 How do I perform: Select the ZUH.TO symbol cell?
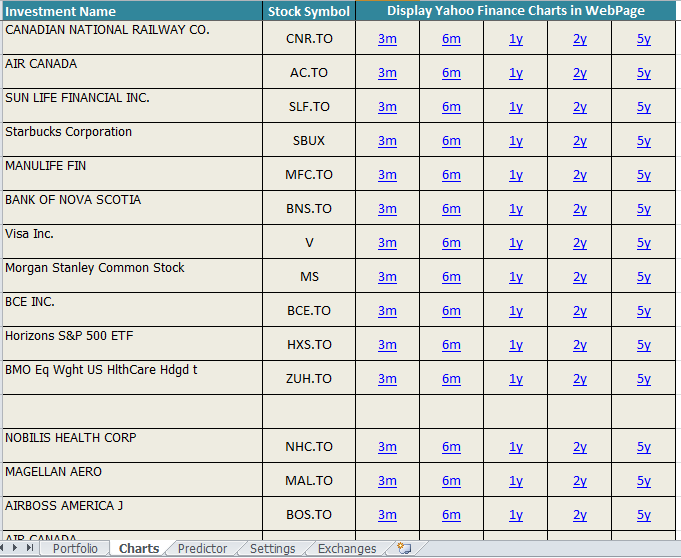coord(309,377)
